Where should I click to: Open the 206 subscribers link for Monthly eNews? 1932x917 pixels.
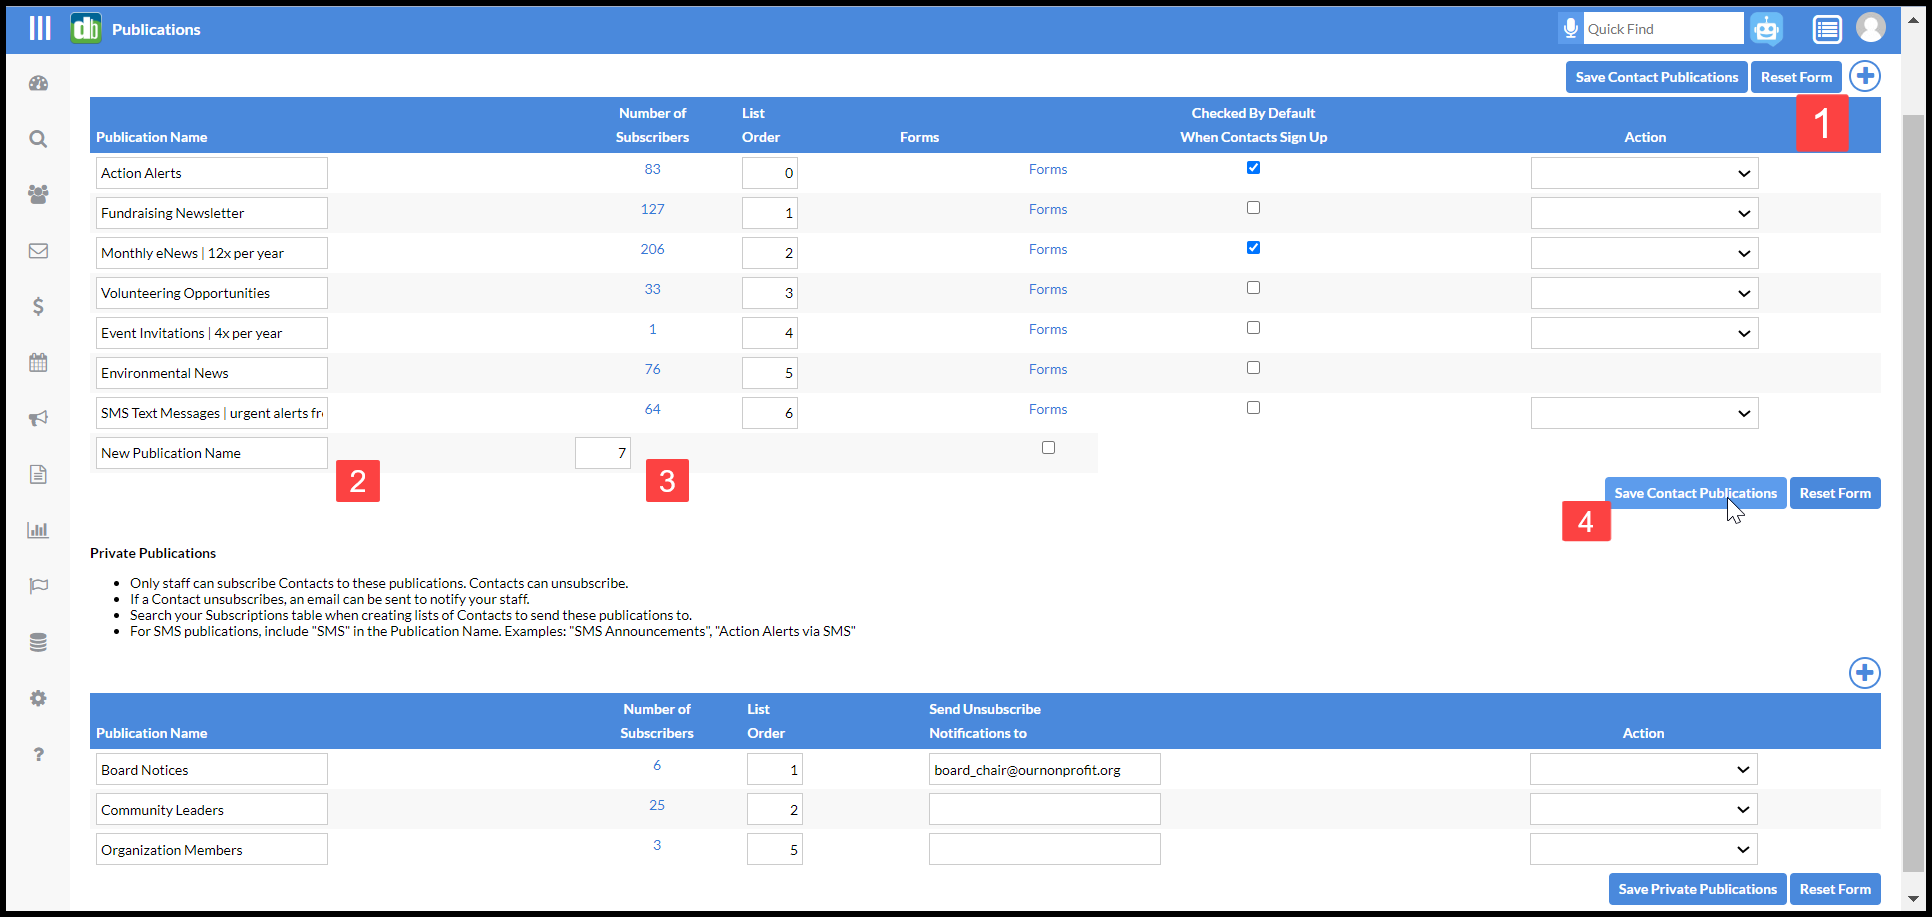pyautogui.click(x=652, y=249)
